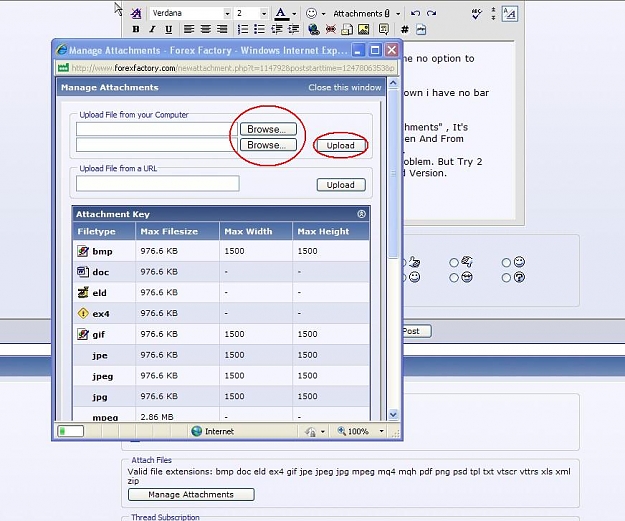Toggle bold formatting in the editor

tap(136, 29)
